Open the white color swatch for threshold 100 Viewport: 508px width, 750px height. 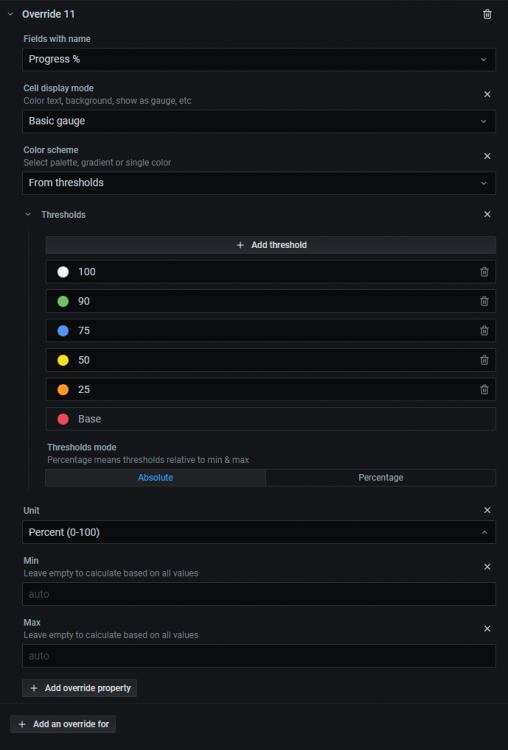click(63, 272)
